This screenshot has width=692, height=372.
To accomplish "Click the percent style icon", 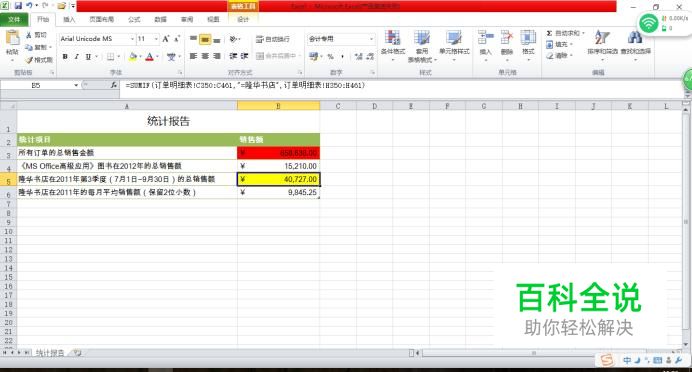I will point(330,56).
